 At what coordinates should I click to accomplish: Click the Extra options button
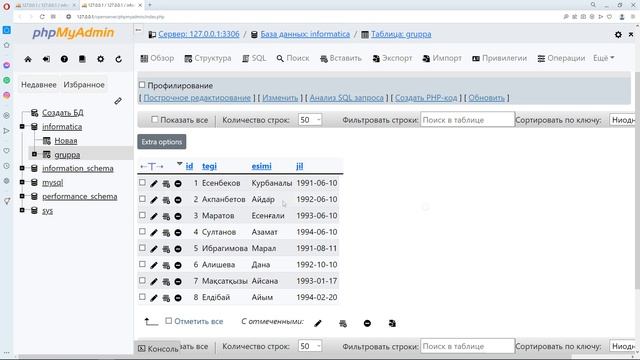162,142
